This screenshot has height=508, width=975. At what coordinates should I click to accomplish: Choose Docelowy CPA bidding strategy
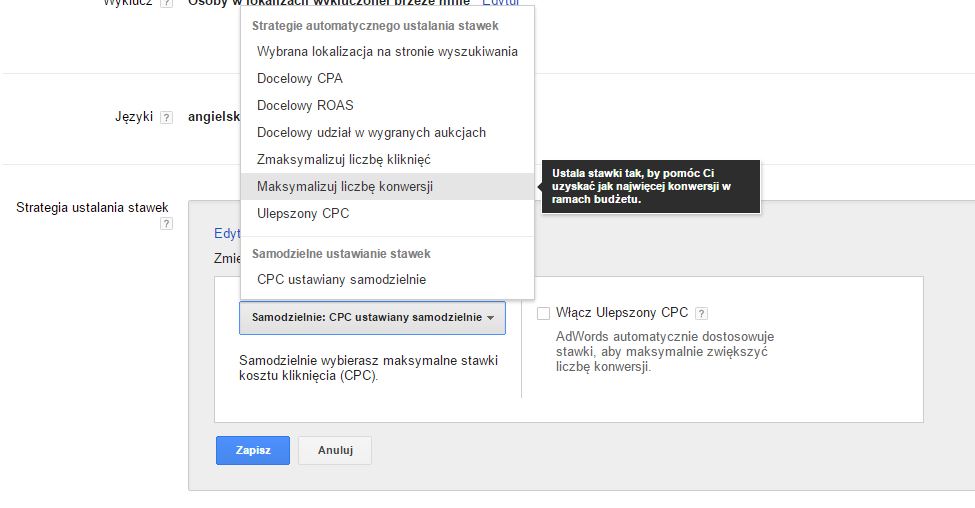[387, 78]
